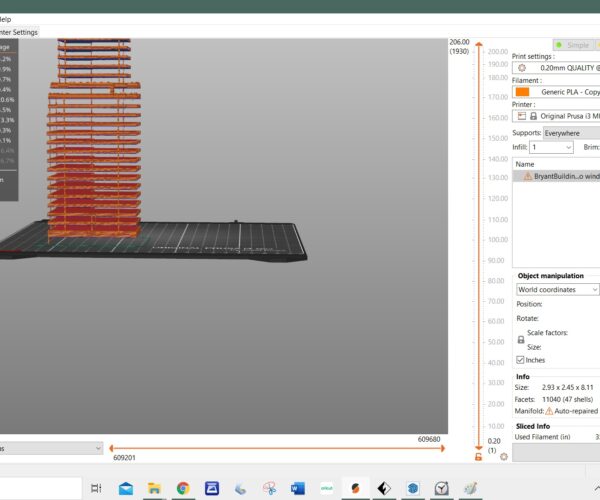Open the Help menu

tap(8, 19)
